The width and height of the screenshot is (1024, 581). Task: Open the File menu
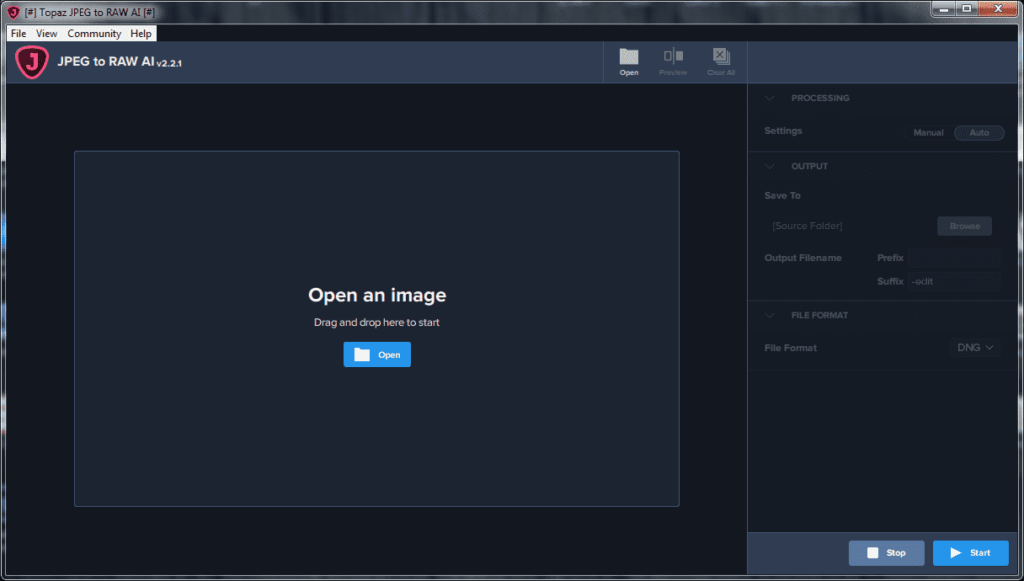coord(18,33)
